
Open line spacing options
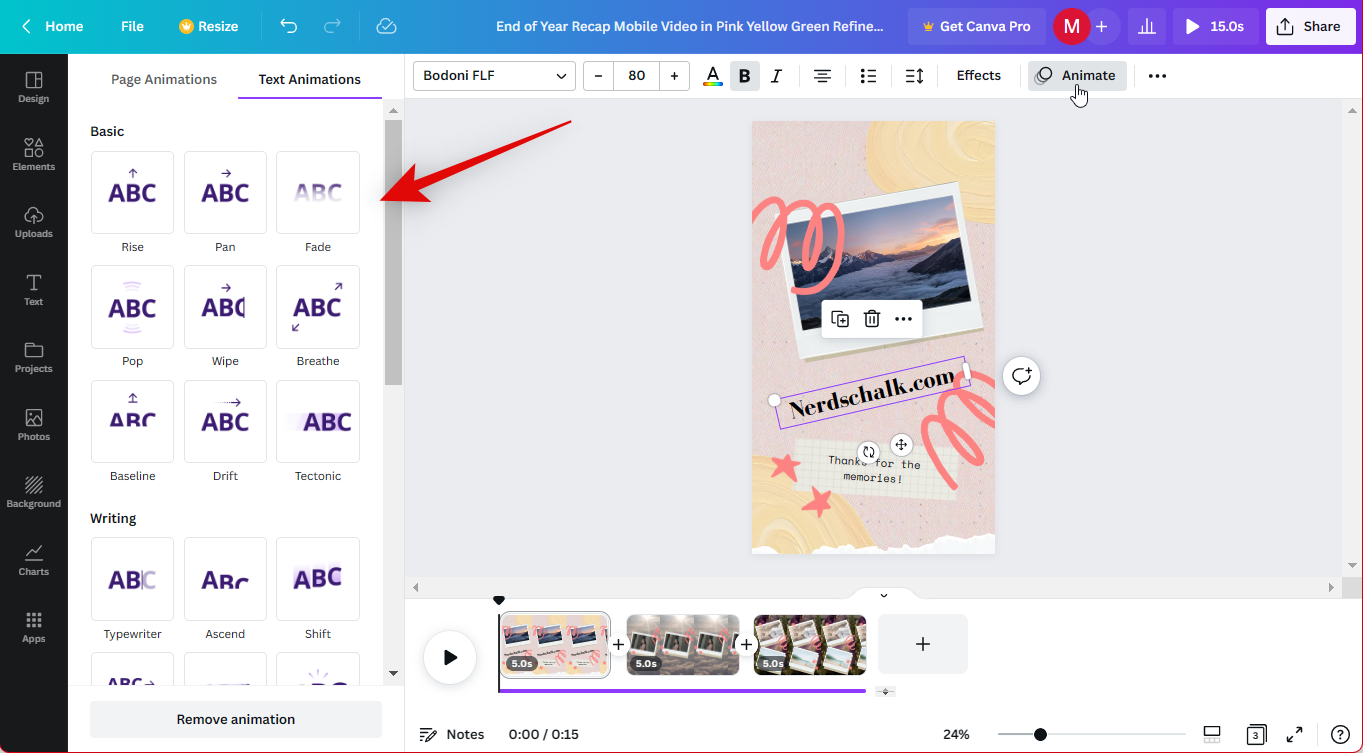(914, 76)
